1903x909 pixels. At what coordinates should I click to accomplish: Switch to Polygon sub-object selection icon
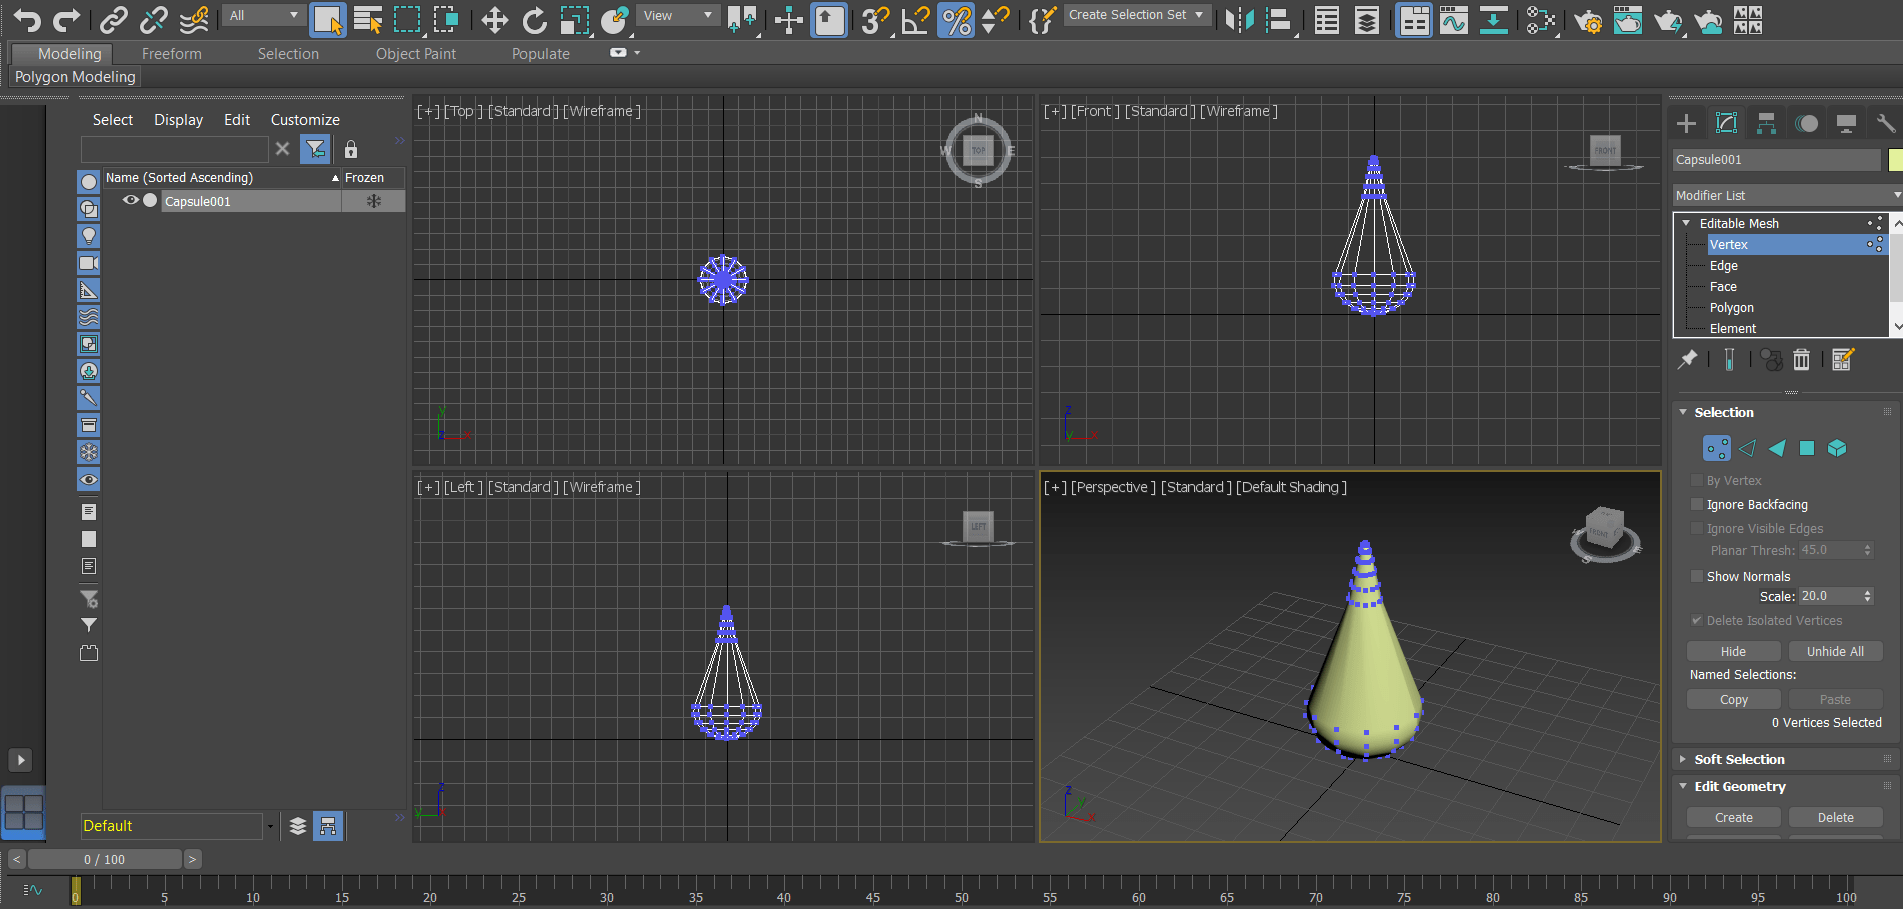point(1806,448)
